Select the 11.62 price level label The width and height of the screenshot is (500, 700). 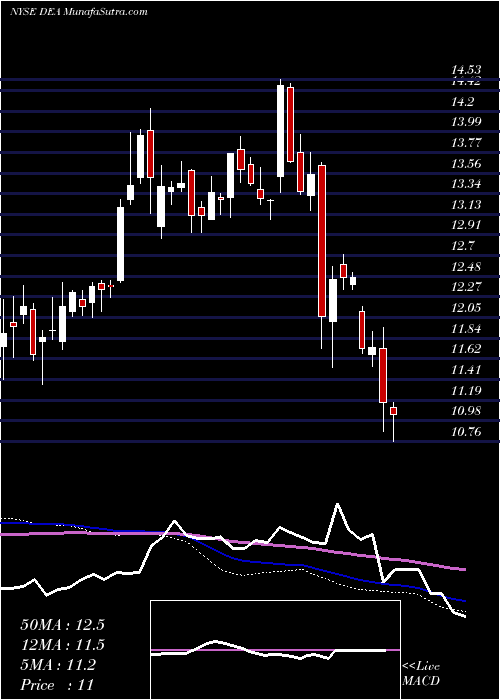466,349
